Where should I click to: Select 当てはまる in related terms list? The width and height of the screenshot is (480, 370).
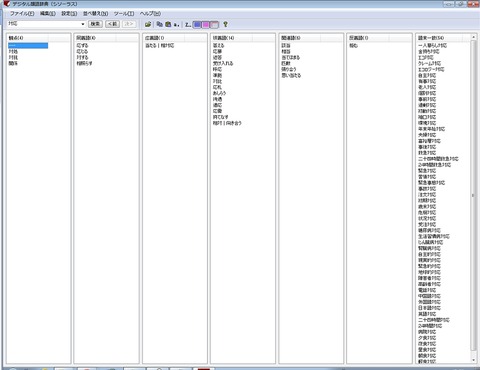click(x=291, y=57)
